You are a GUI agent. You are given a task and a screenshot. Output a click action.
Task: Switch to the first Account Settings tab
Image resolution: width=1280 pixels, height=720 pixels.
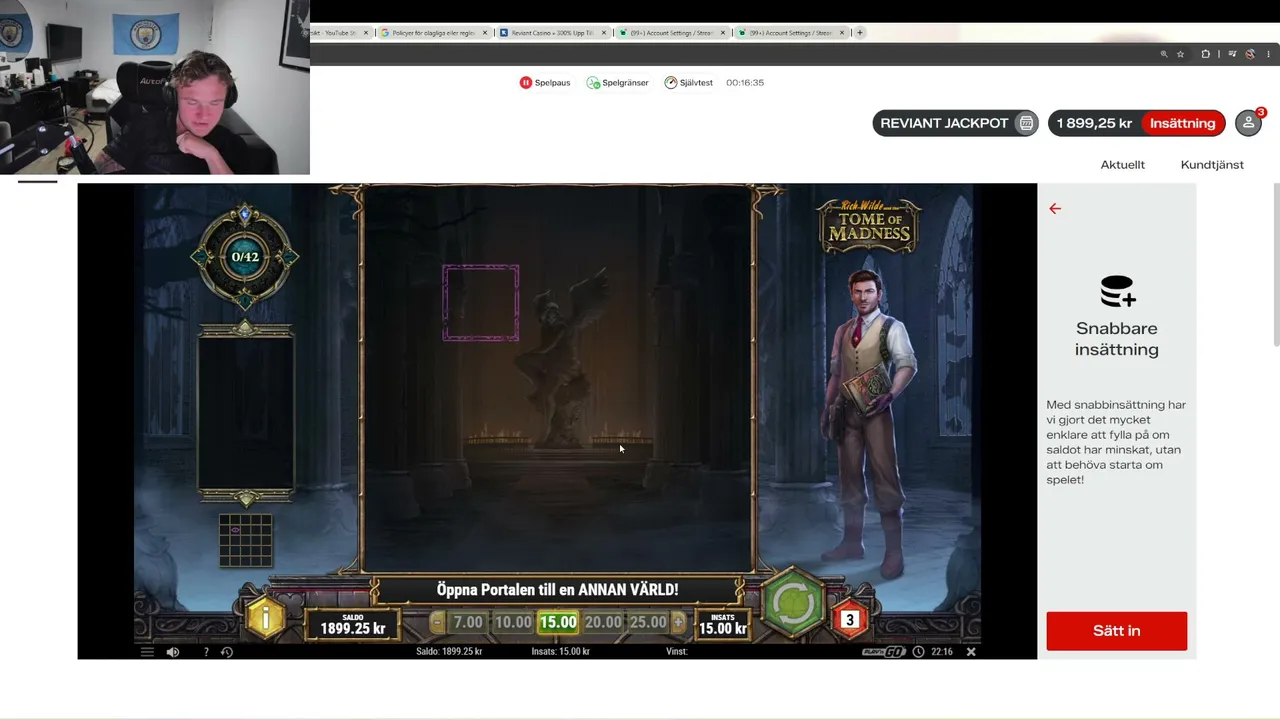[x=671, y=33]
